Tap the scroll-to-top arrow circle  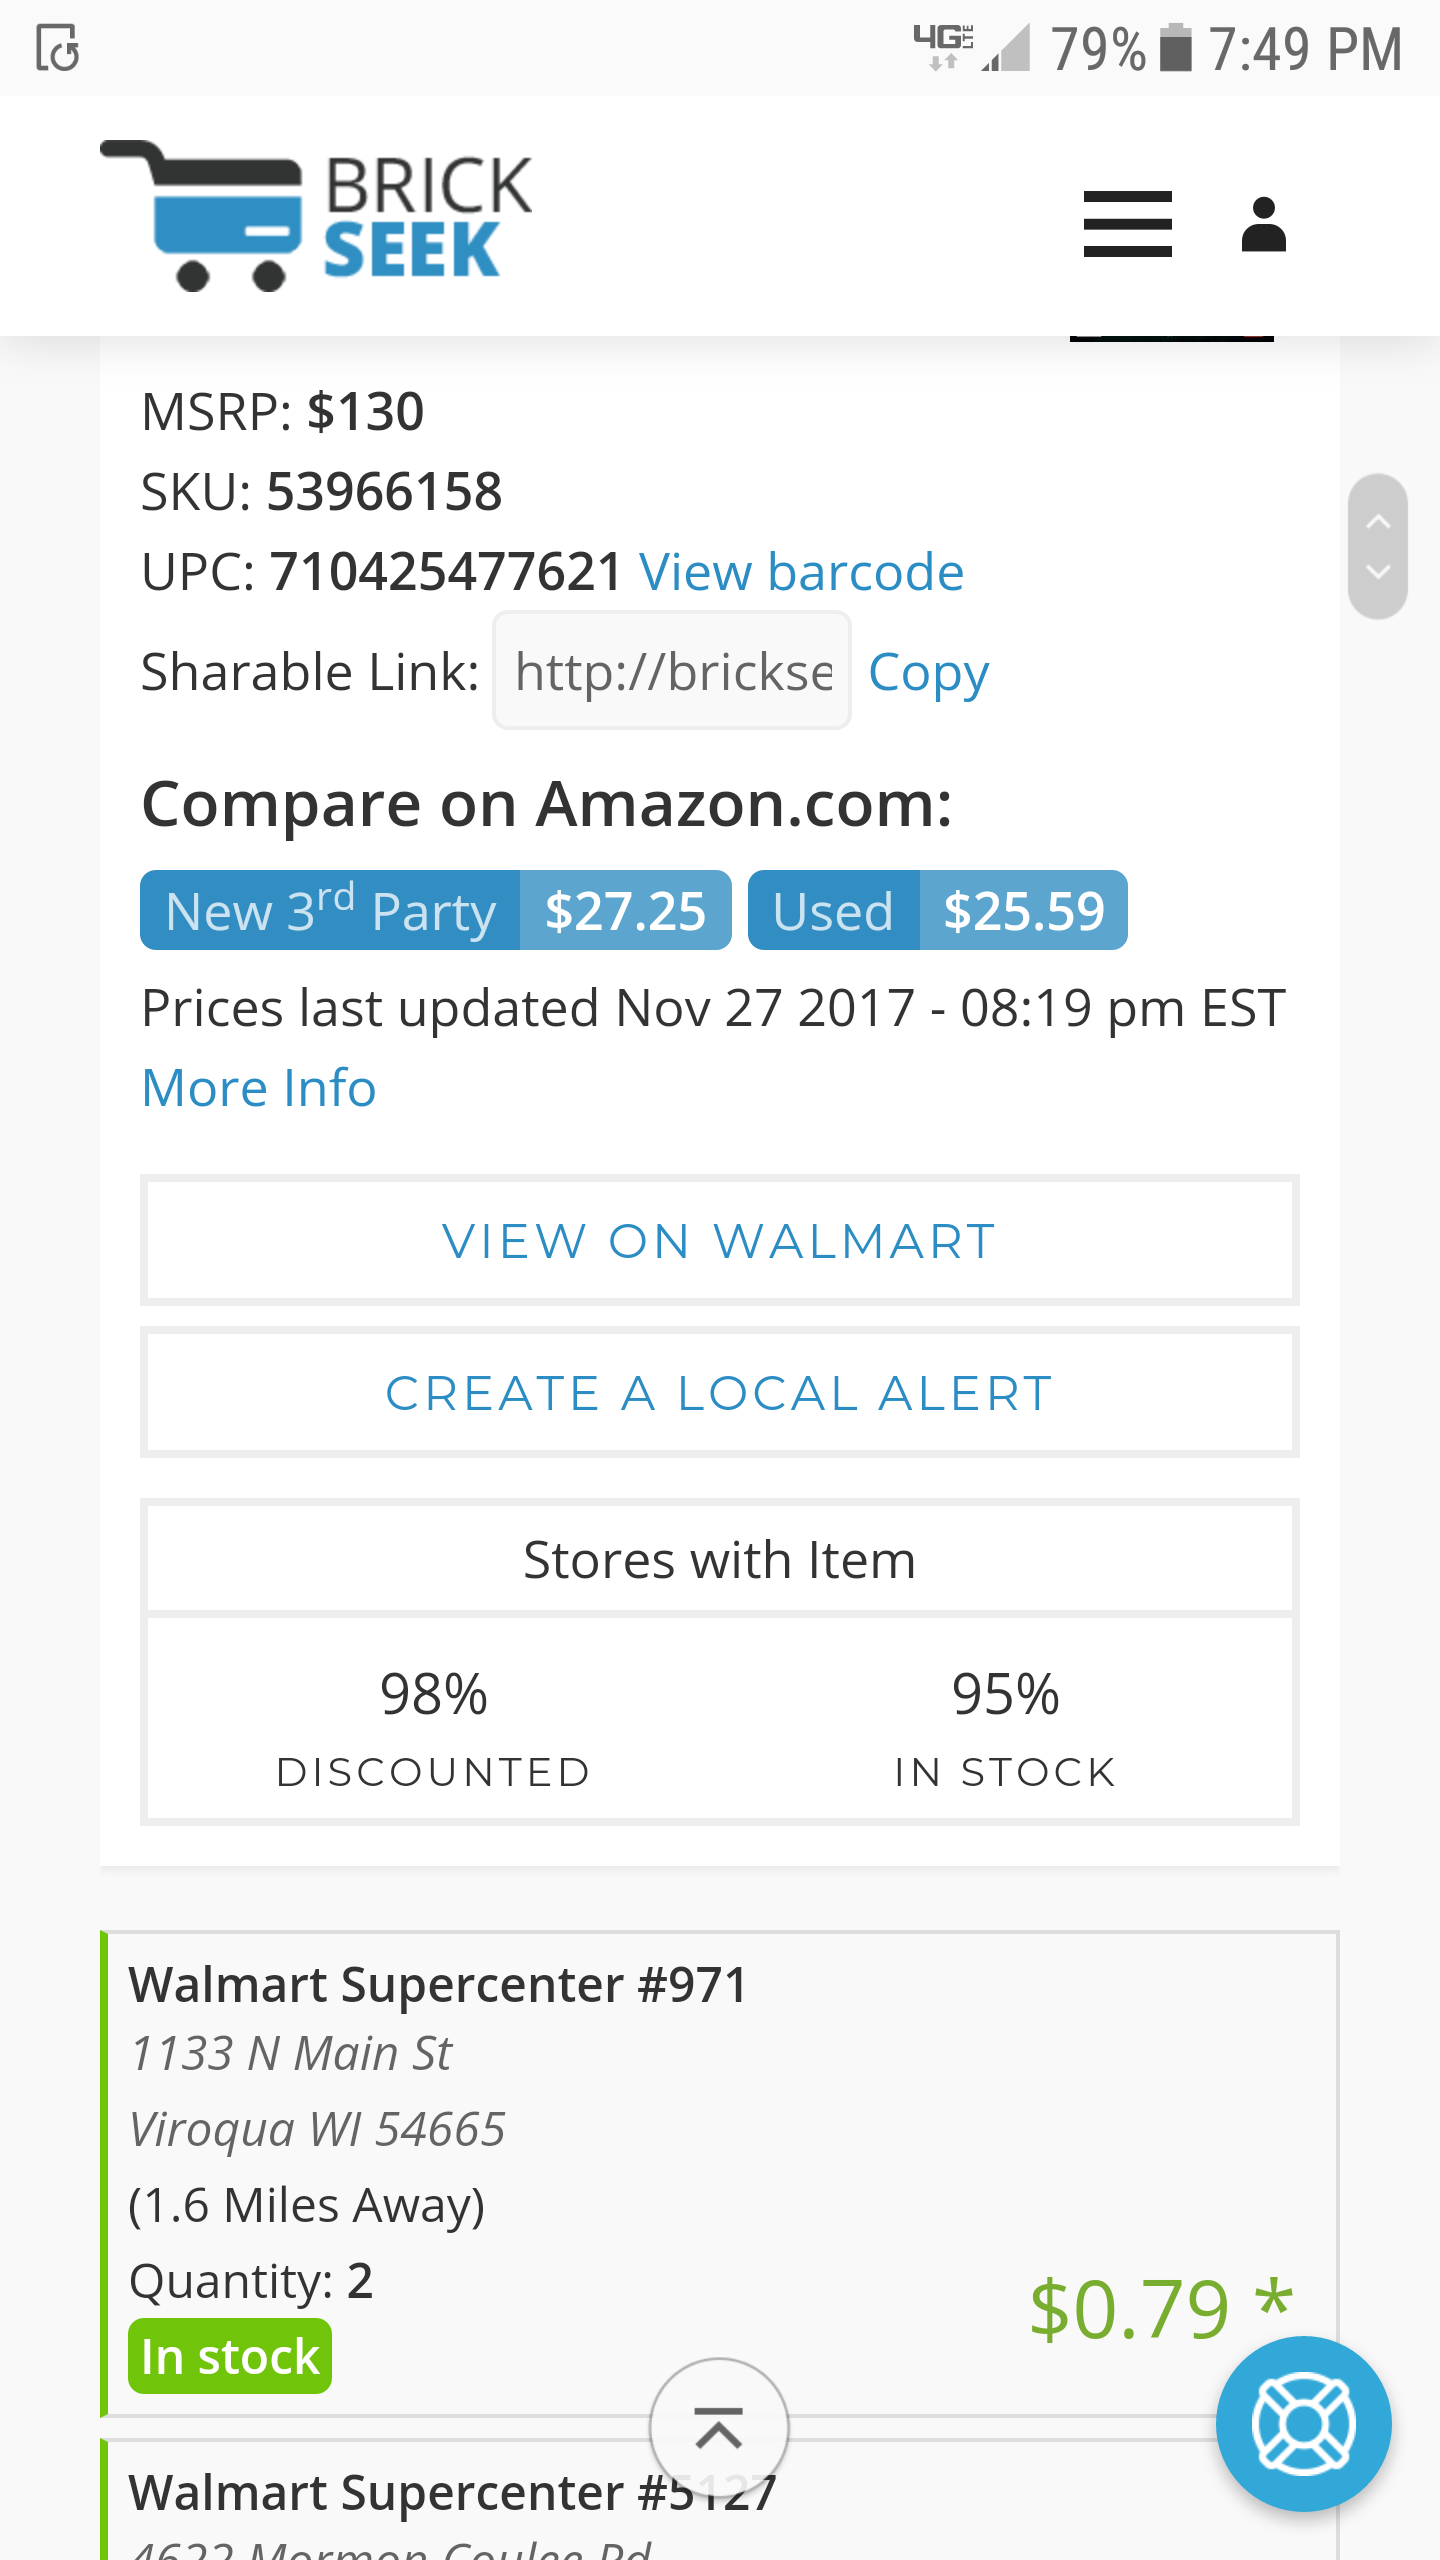(x=719, y=2427)
